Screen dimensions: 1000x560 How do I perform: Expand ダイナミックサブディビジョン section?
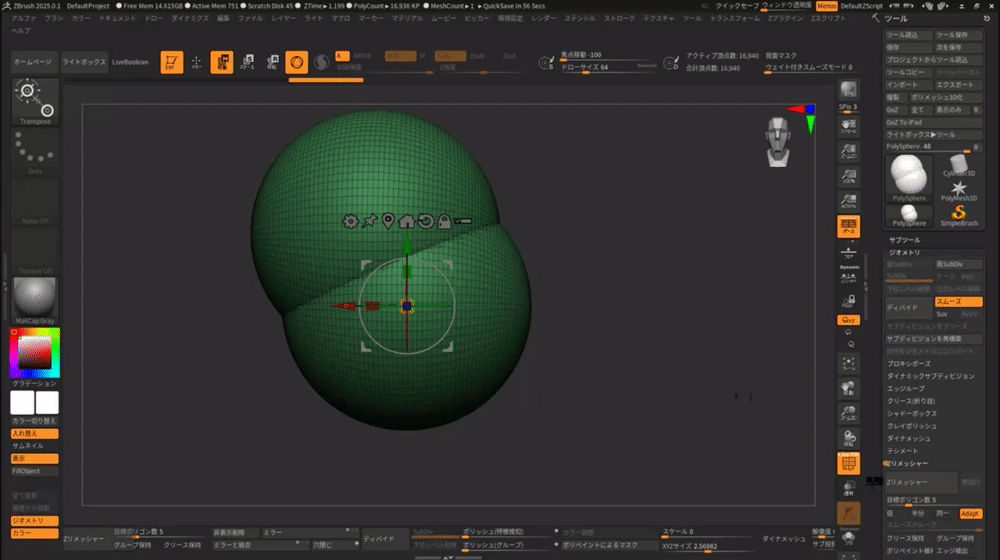(930, 376)
